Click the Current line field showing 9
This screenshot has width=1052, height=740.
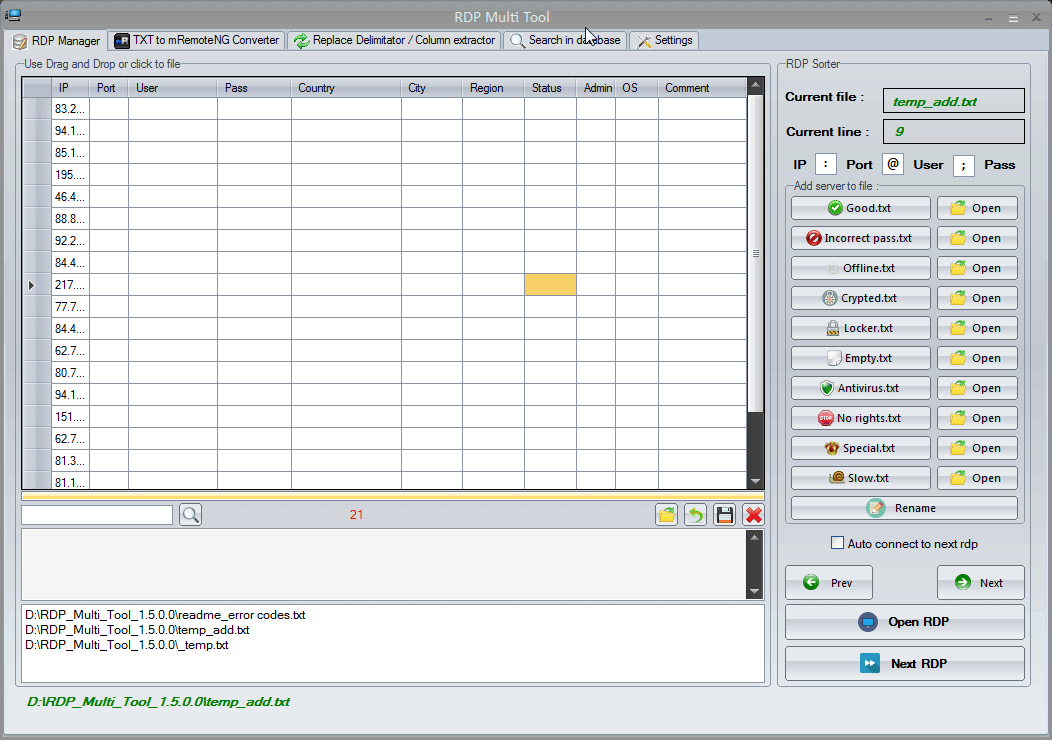point(953,131)
